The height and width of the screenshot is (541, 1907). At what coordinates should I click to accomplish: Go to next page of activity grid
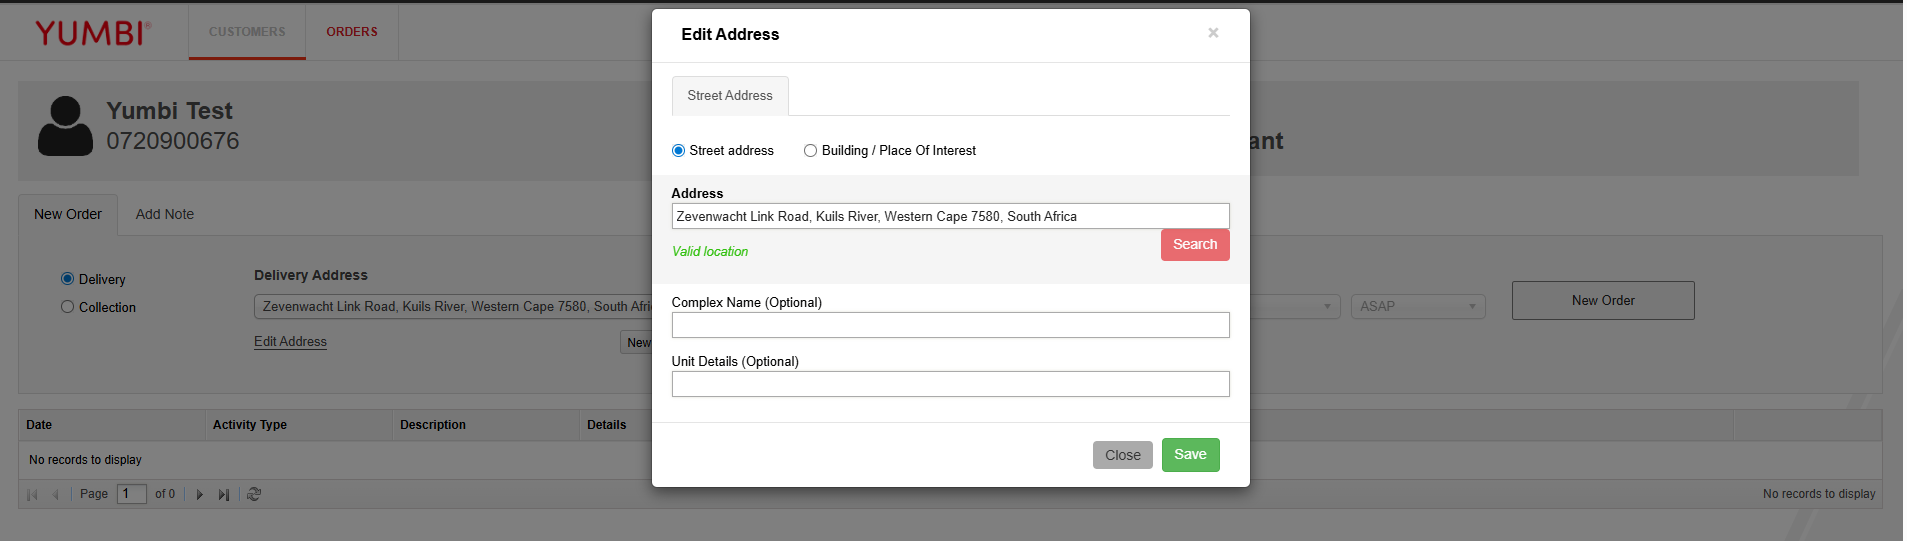(200, 494)
